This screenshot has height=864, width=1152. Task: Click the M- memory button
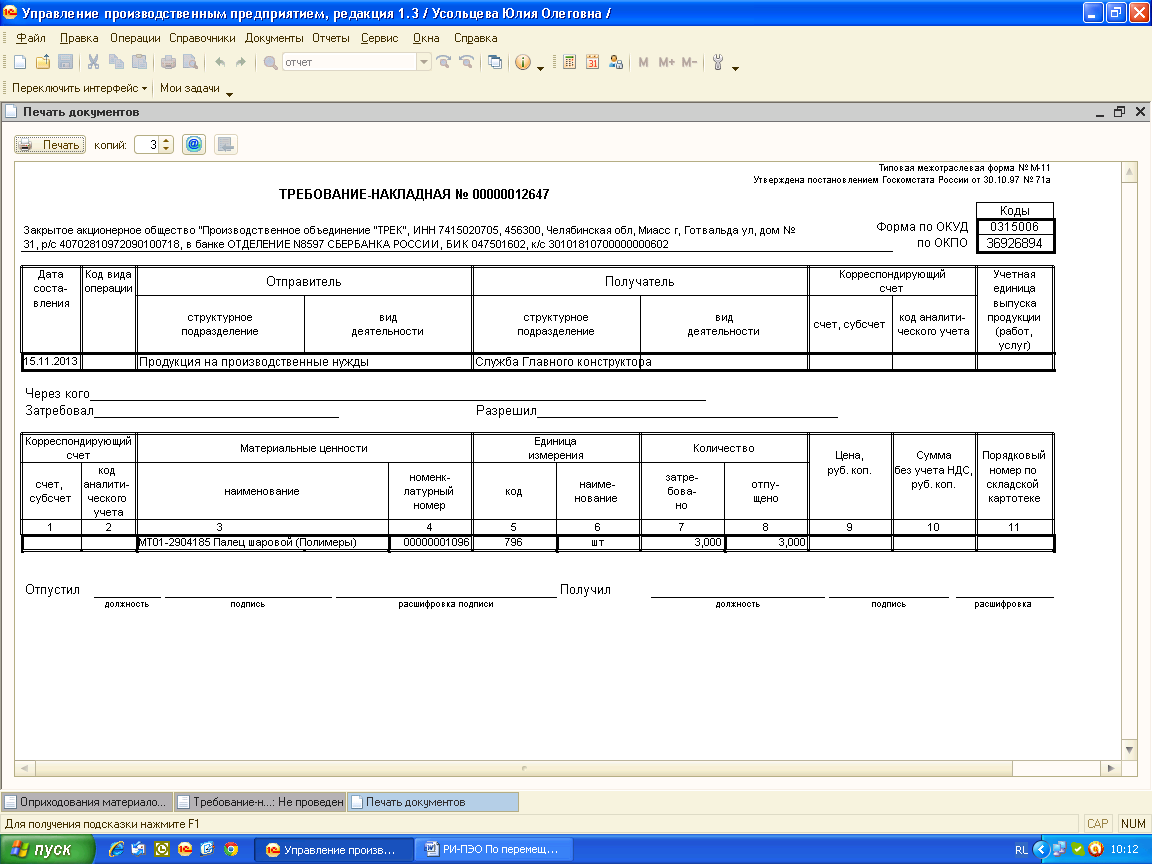point(688,62)
